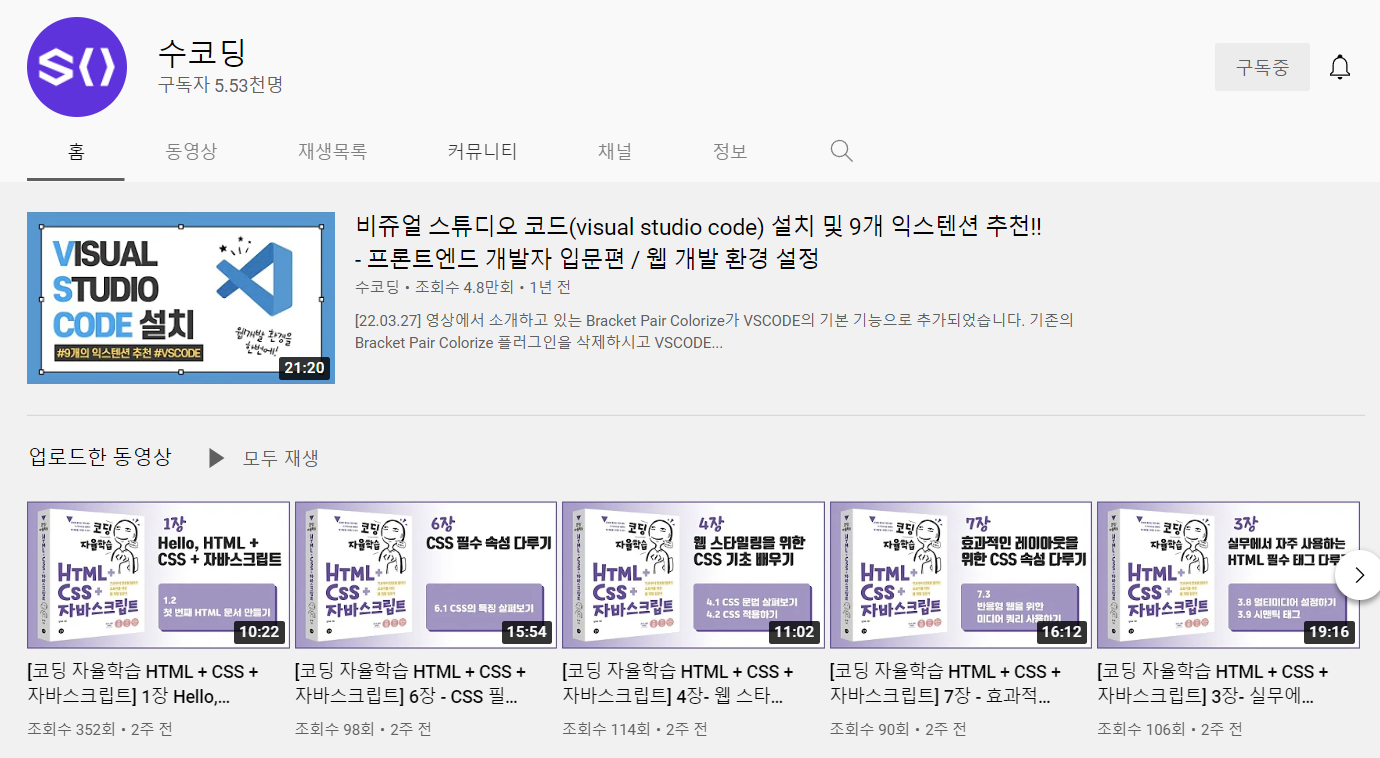Open the notification bell settings

[1340, 68]
